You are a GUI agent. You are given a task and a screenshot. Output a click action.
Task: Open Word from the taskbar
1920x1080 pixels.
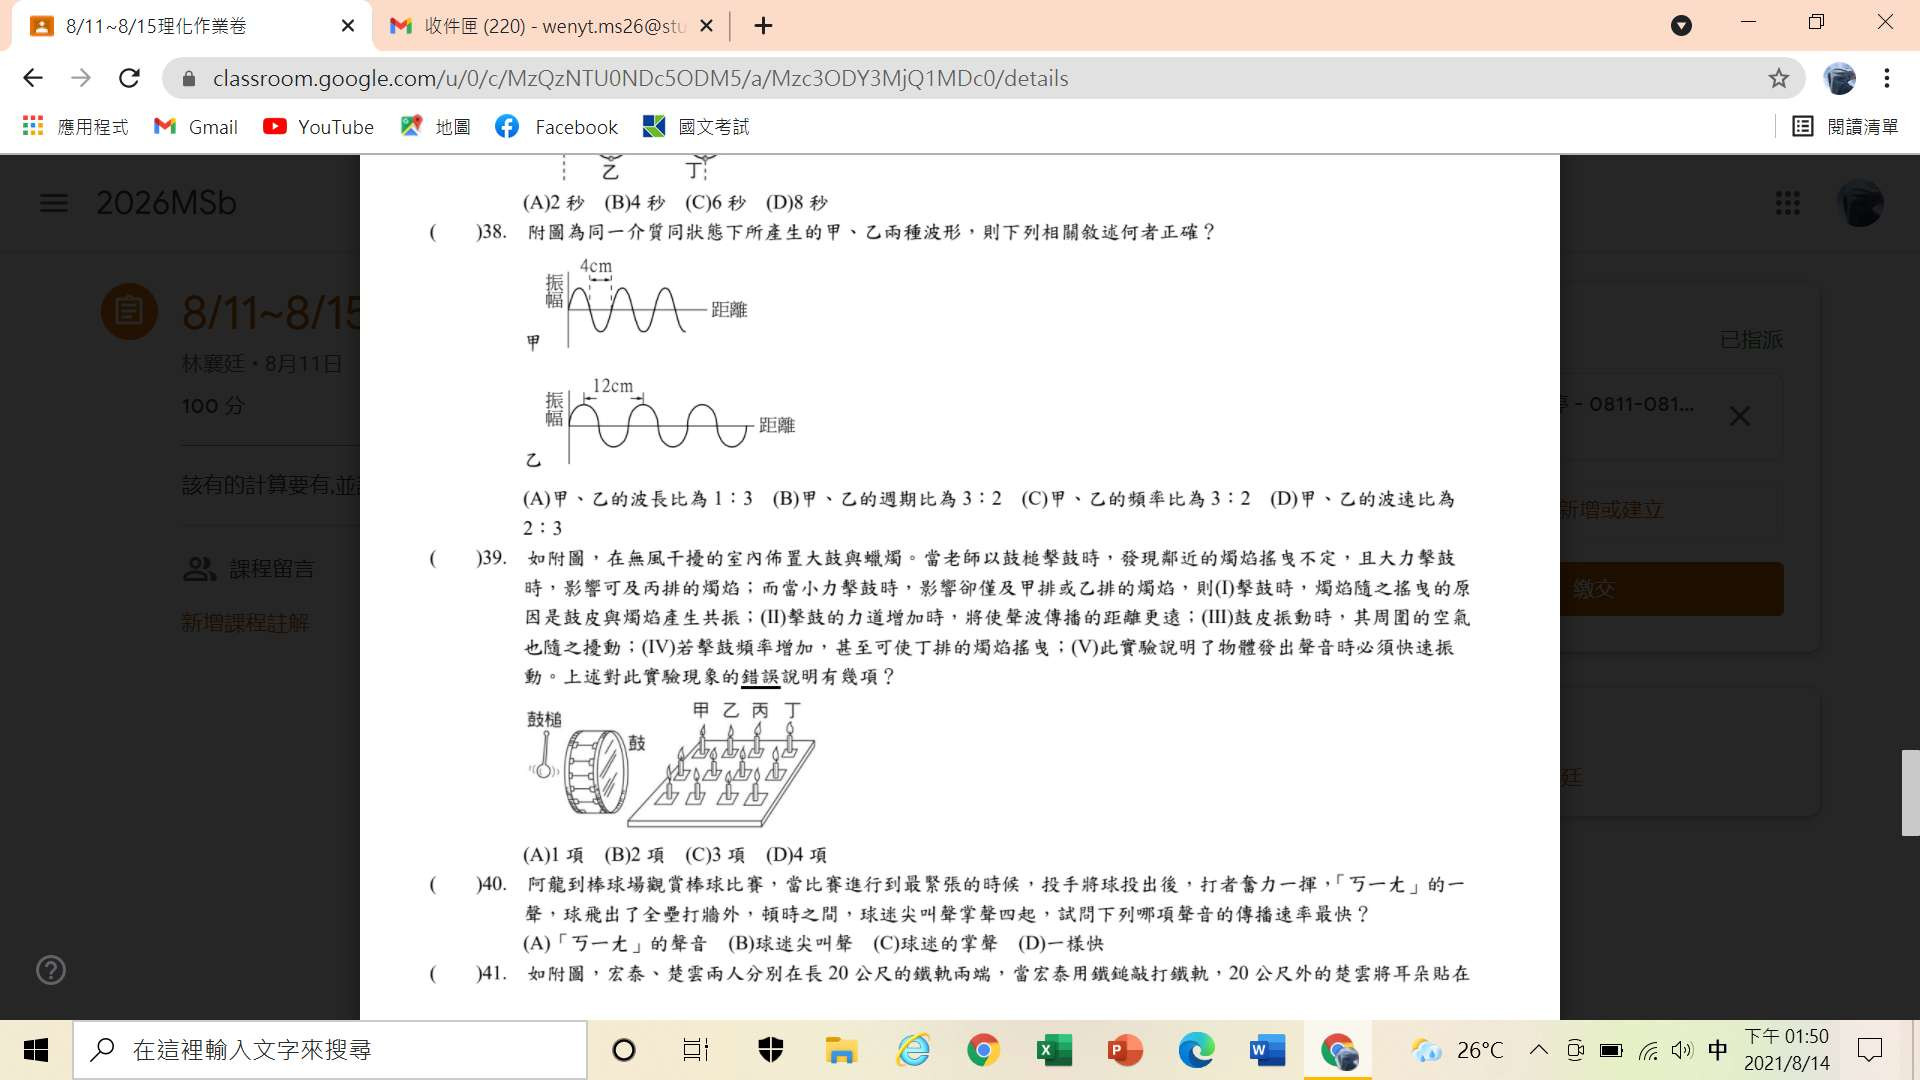(1267, 1050)
